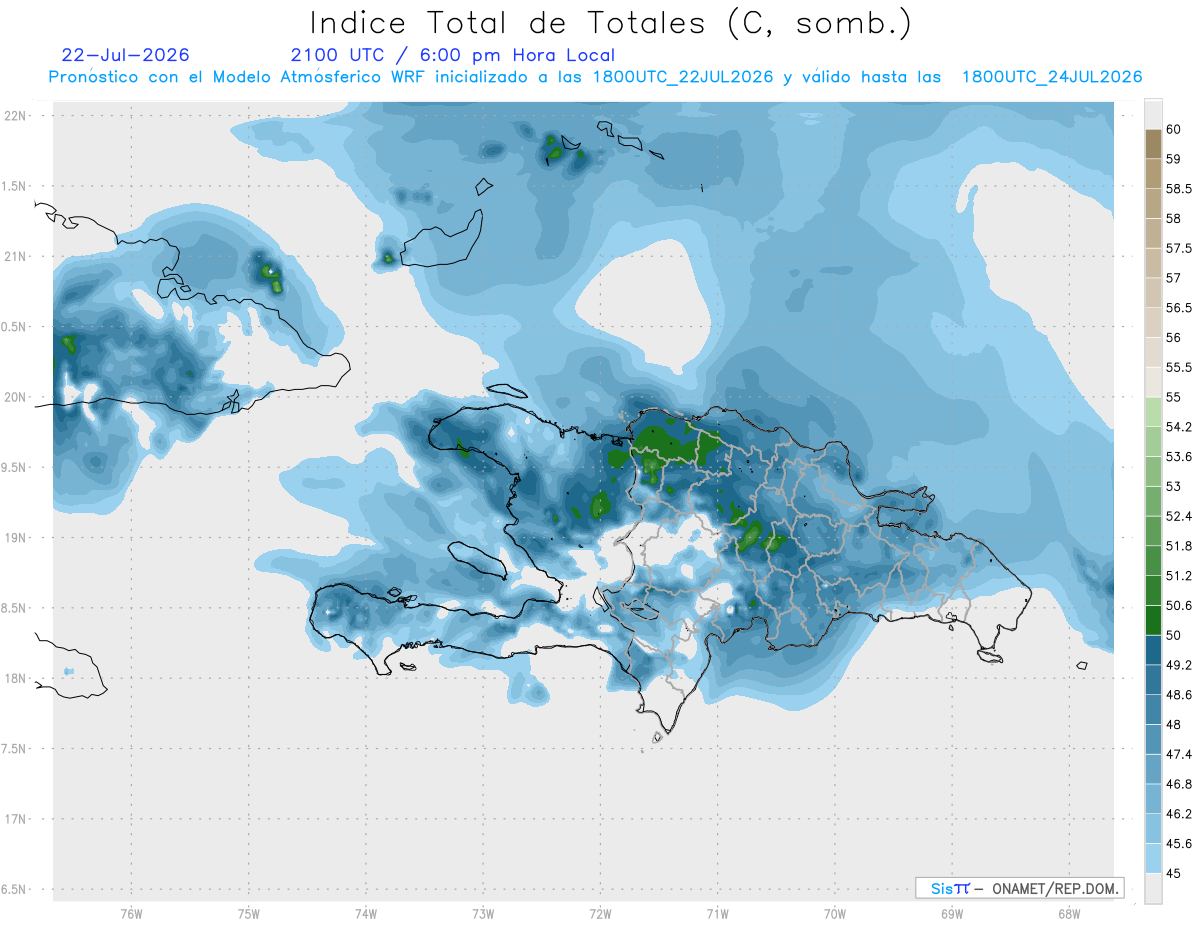This screenshot has height=927, width=1200.
Task: Pick the dark green swatch between 50 and 50.6
Action: point(1153,620)
